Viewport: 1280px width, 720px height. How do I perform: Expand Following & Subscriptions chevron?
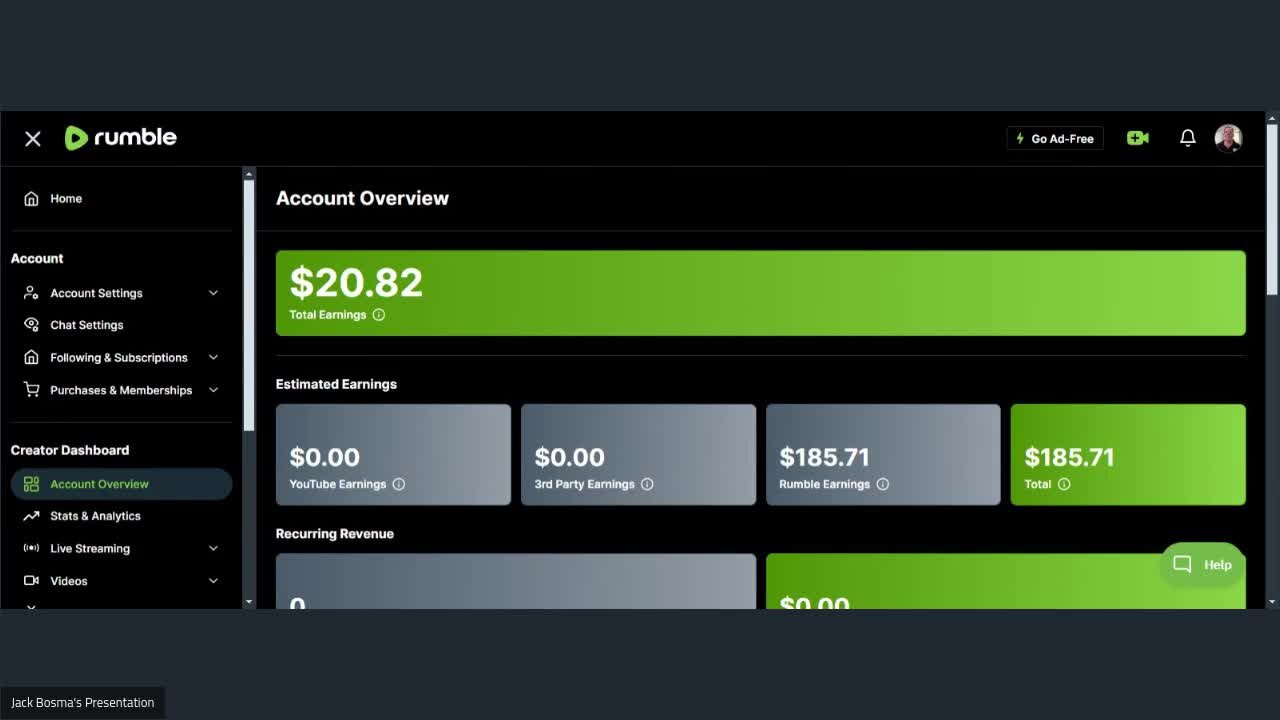(213, 357)
